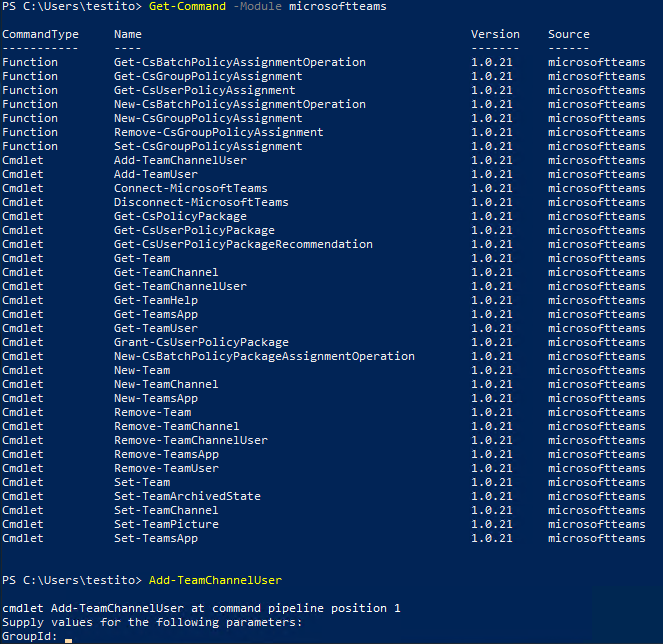Click 'Supply values for the following parameters' line
The width and height of the screenshot is (663, 644).
pos(152,622)
